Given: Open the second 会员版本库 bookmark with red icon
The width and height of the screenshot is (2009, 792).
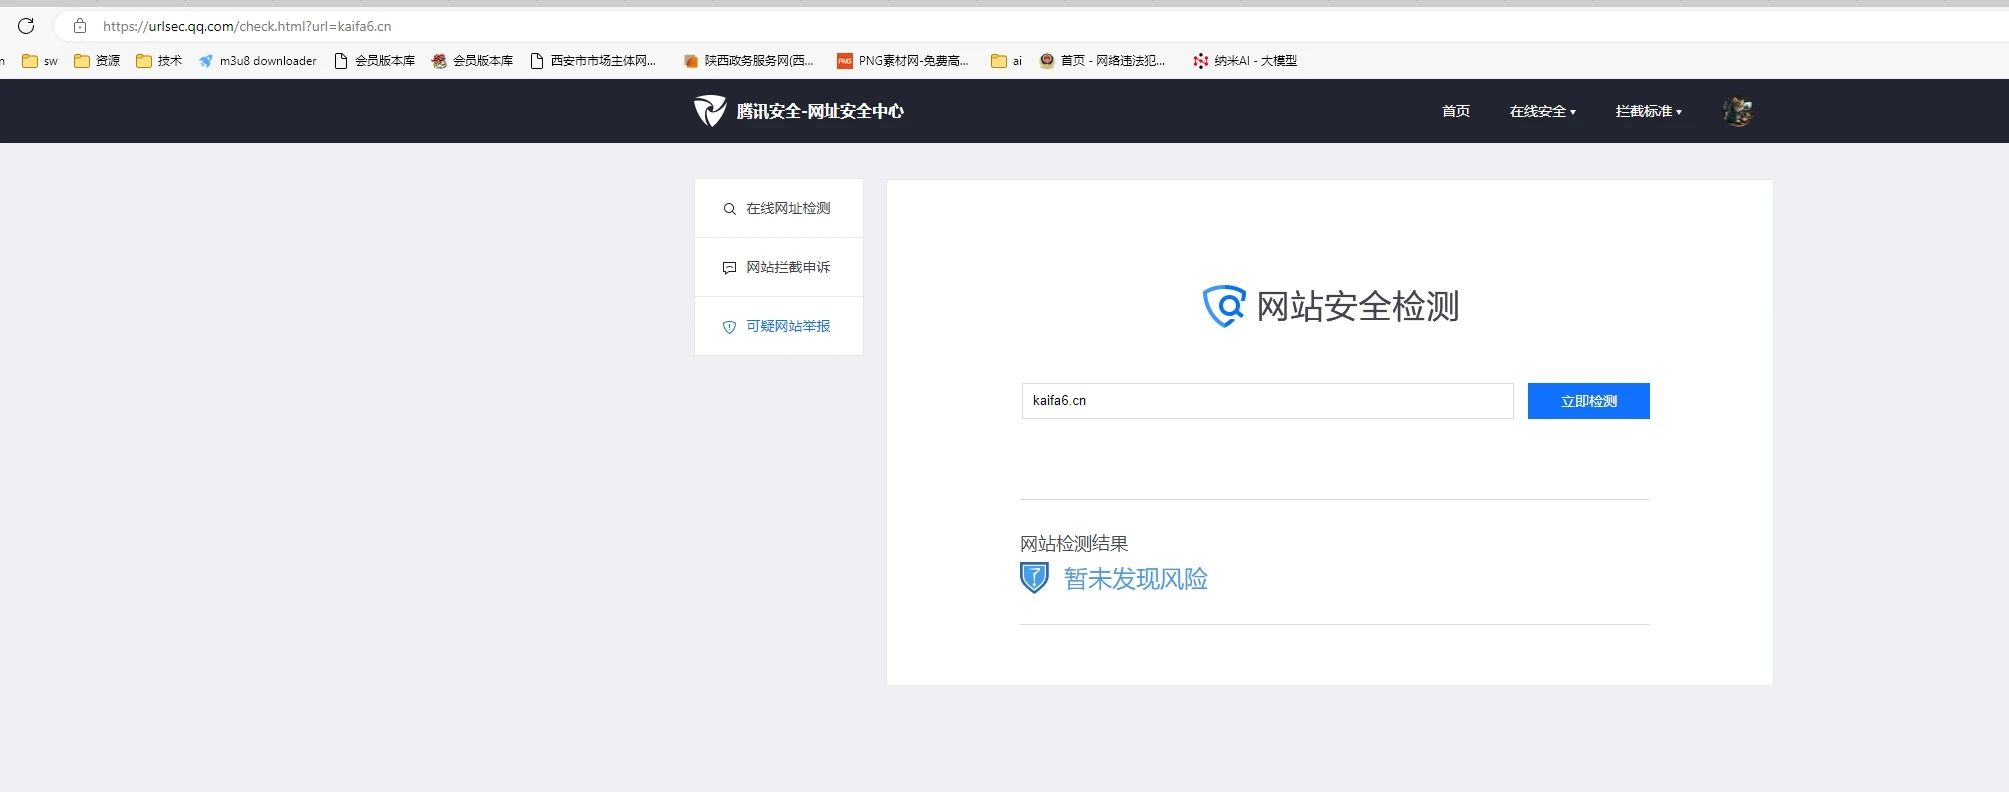Looking at the screenshot, I should (x=472, y=61).
